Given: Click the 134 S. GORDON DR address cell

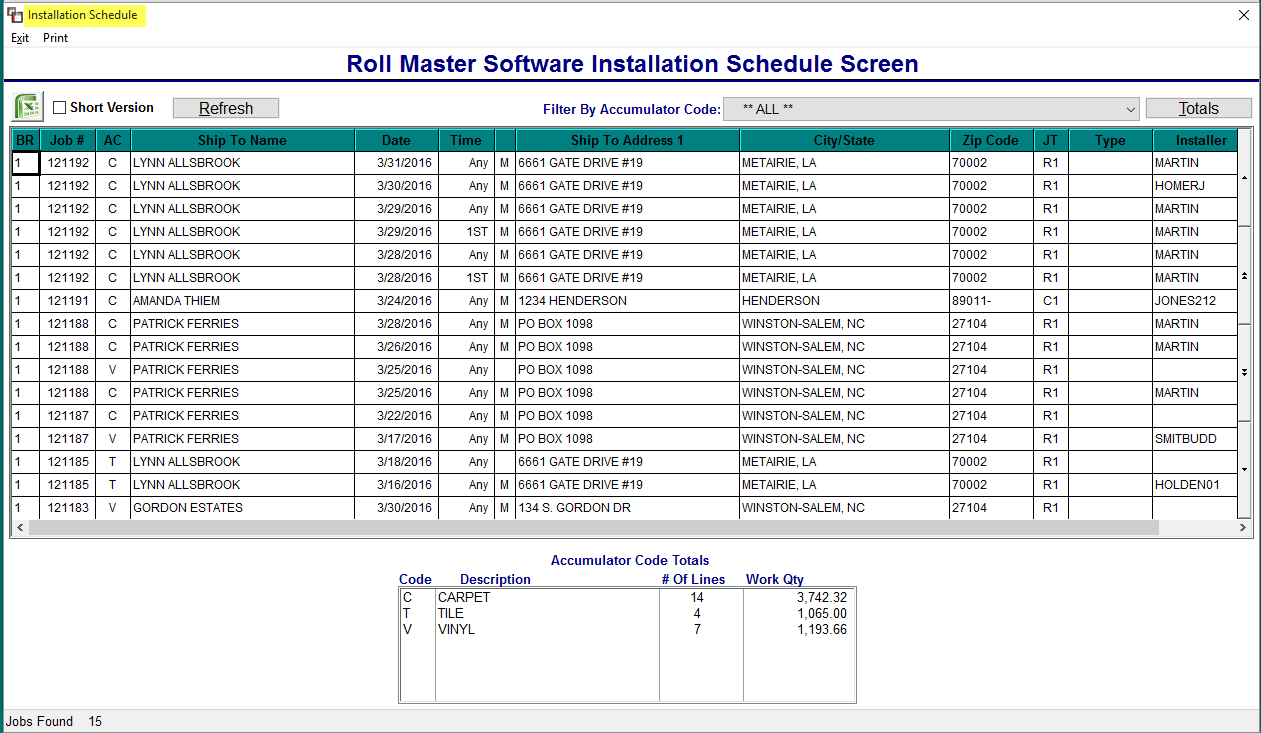Looking at the screenshot, I should (627, 508).
